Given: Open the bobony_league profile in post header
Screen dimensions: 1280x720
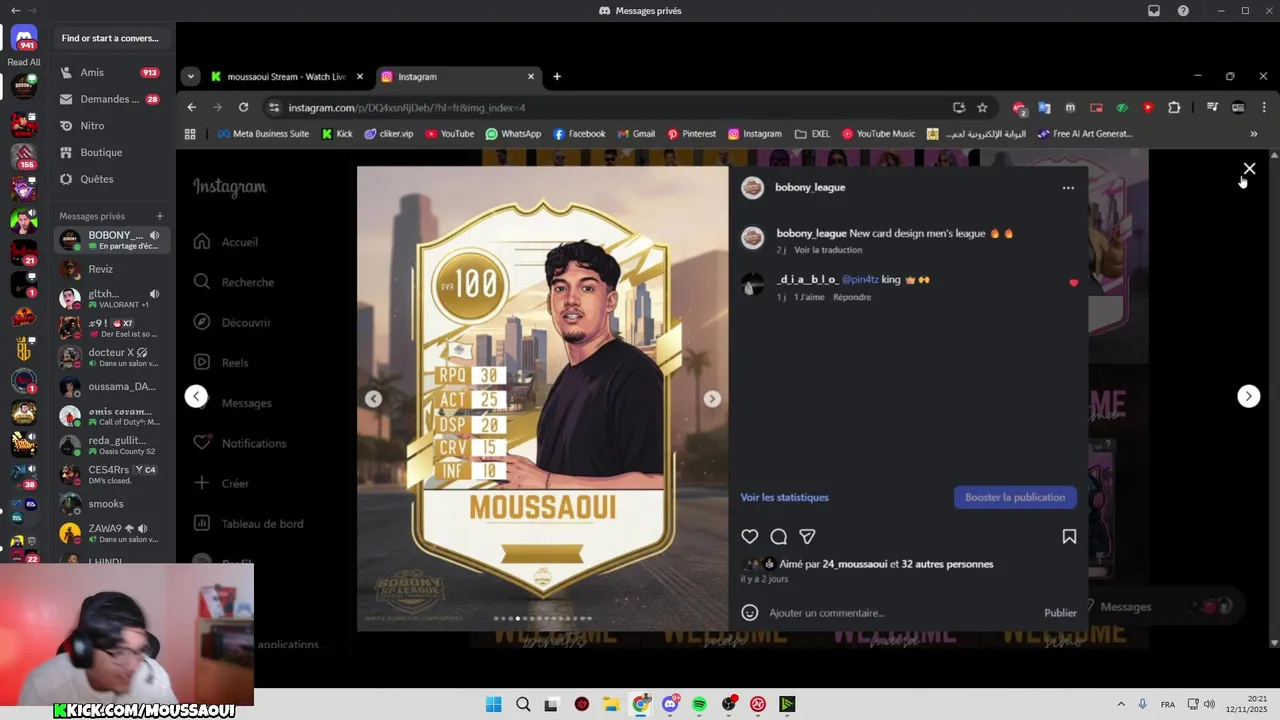Looking at the screenshot, I should [810, 187].
